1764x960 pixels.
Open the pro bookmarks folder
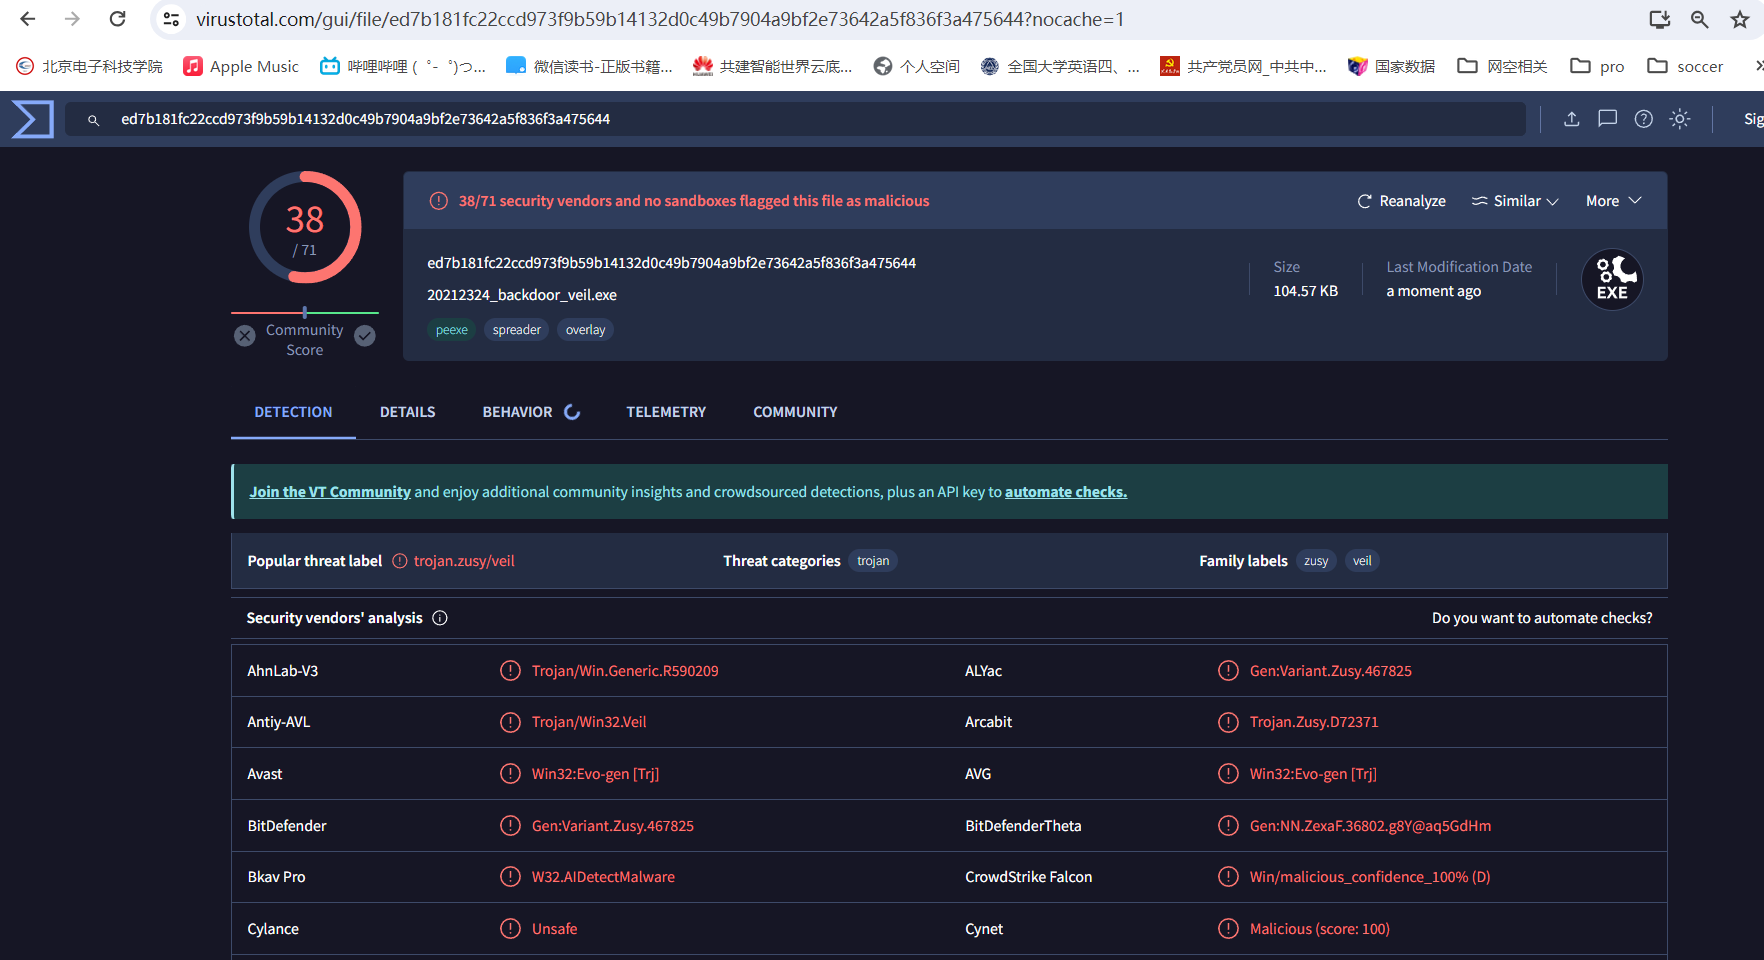[1597, 66]
